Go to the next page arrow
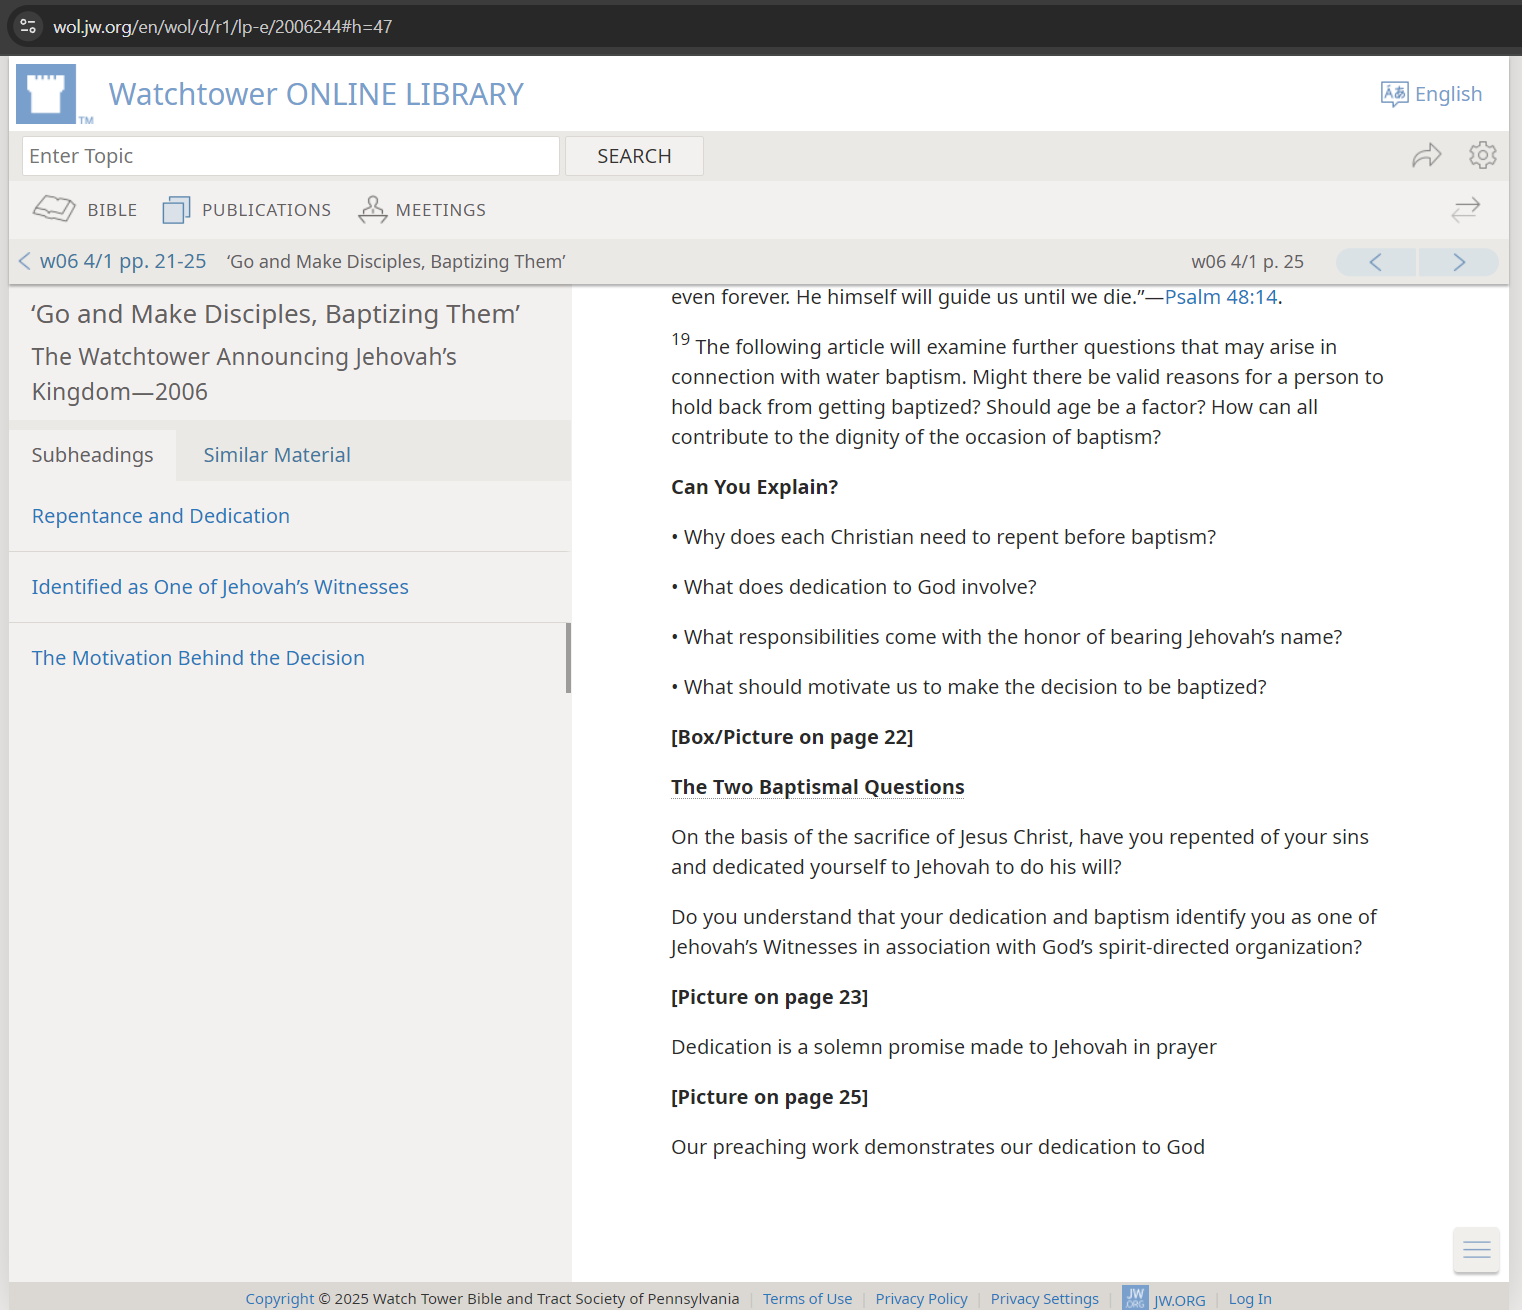Image resolution: width=1522 pixels, height=1310 pixels. point(1458,262)
